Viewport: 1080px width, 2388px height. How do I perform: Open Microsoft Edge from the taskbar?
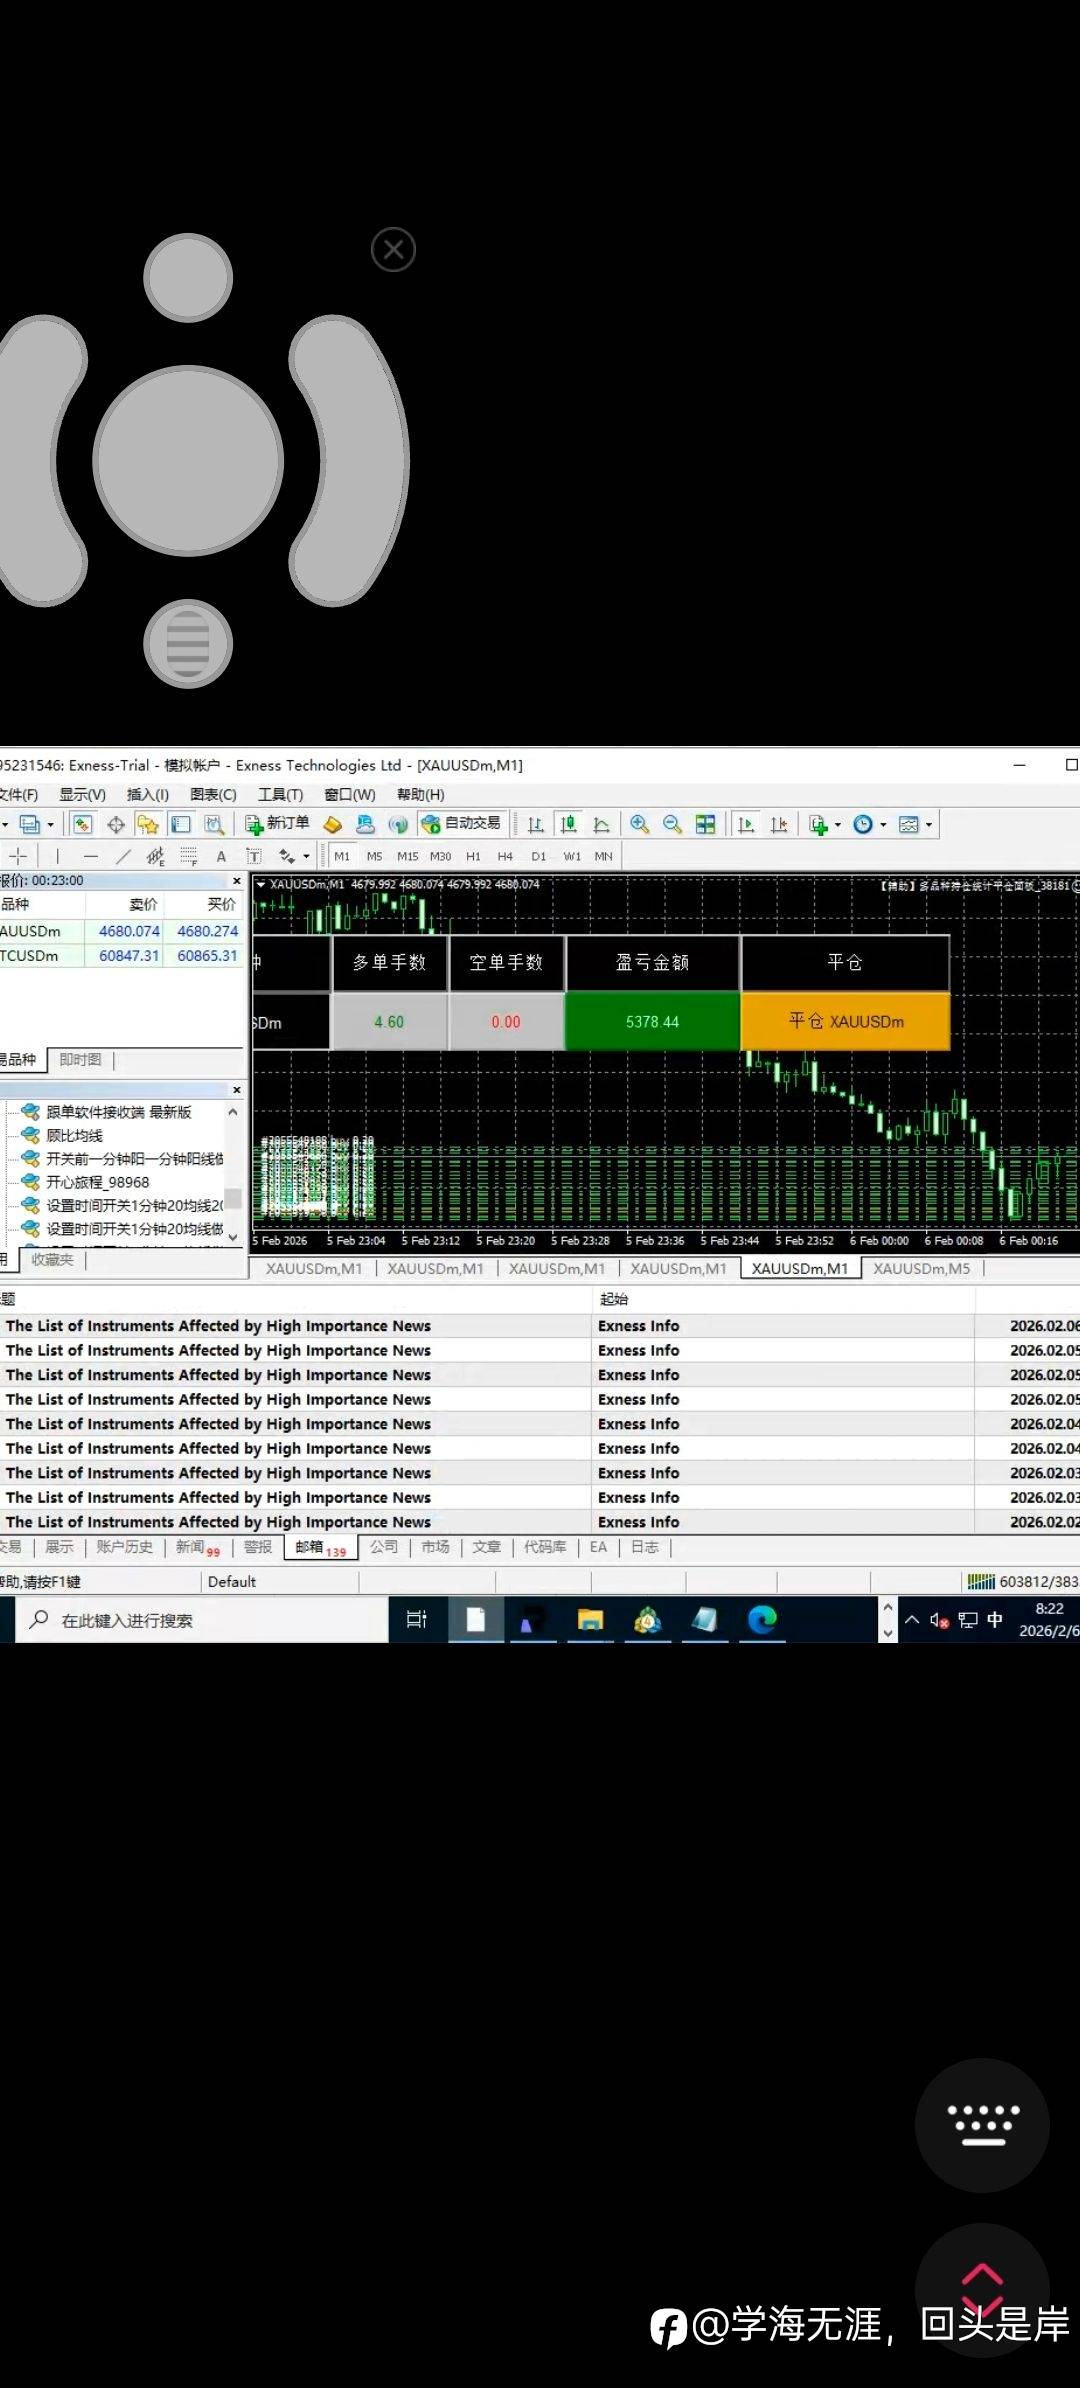click(x=762, y=1619)
